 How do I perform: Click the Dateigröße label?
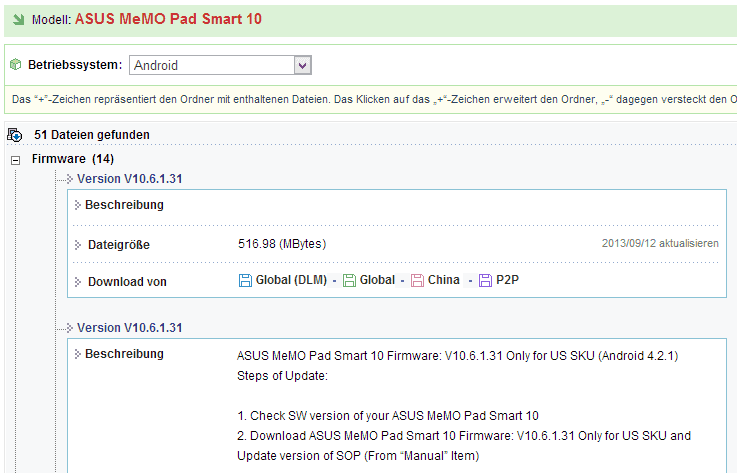click(x=118, y=245)
